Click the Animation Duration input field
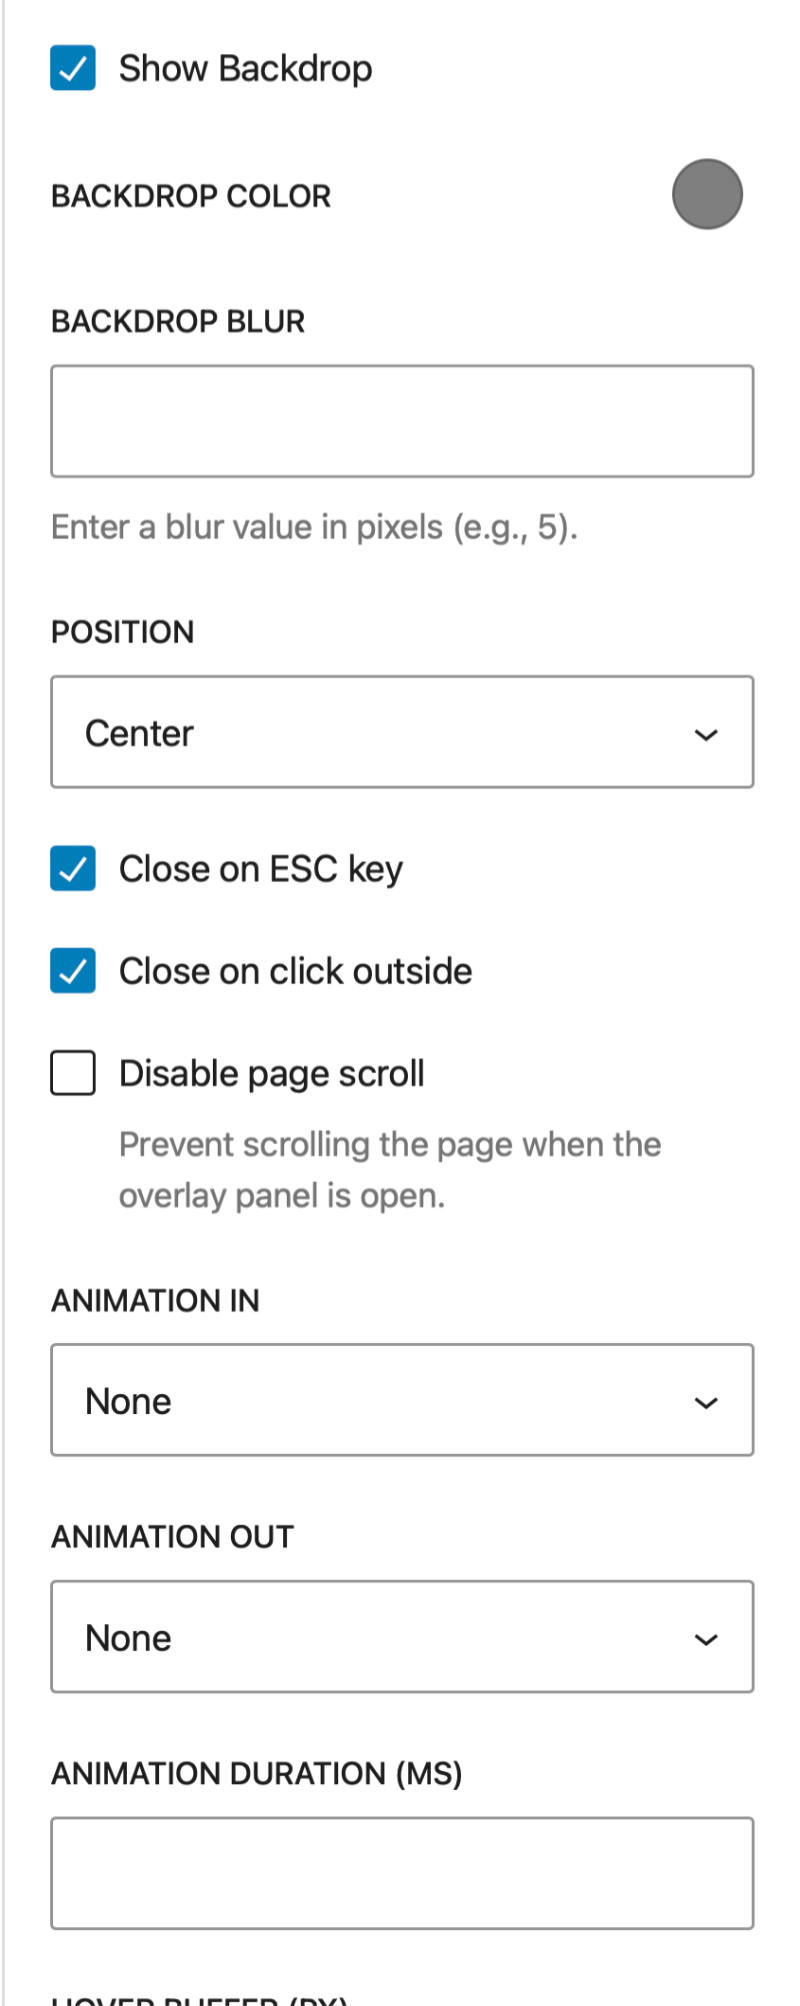This screenshot has height=2006, width=800. click(x=402, y=1873)
